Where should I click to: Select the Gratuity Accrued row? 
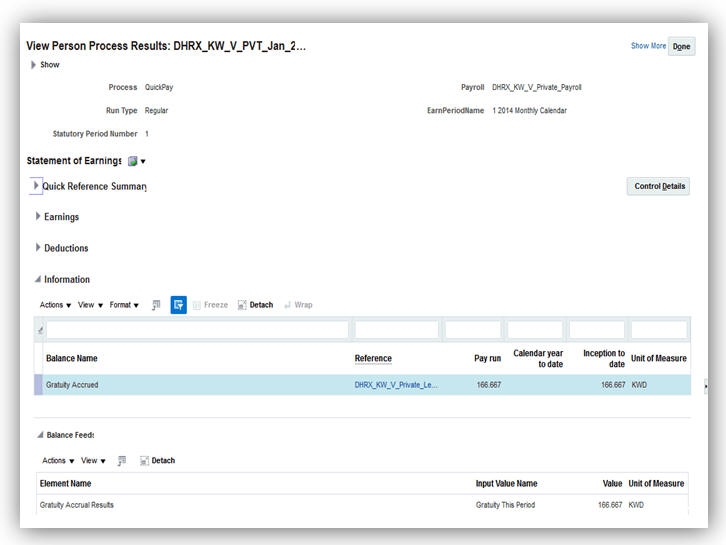point(363,385)
